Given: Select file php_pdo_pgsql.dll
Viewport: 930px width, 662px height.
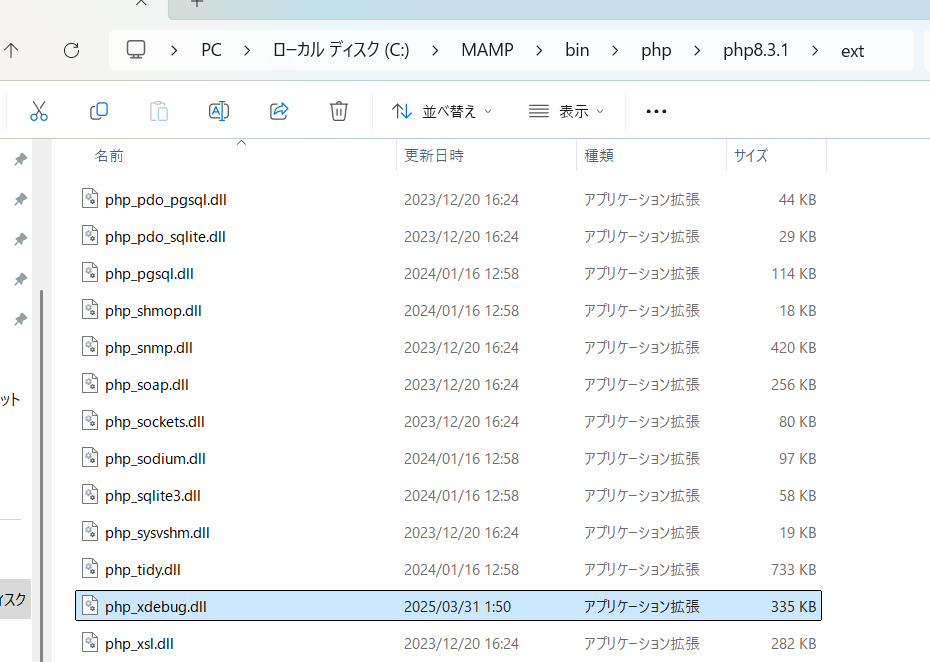Looking at the screenshot, I should pos(448,199).
